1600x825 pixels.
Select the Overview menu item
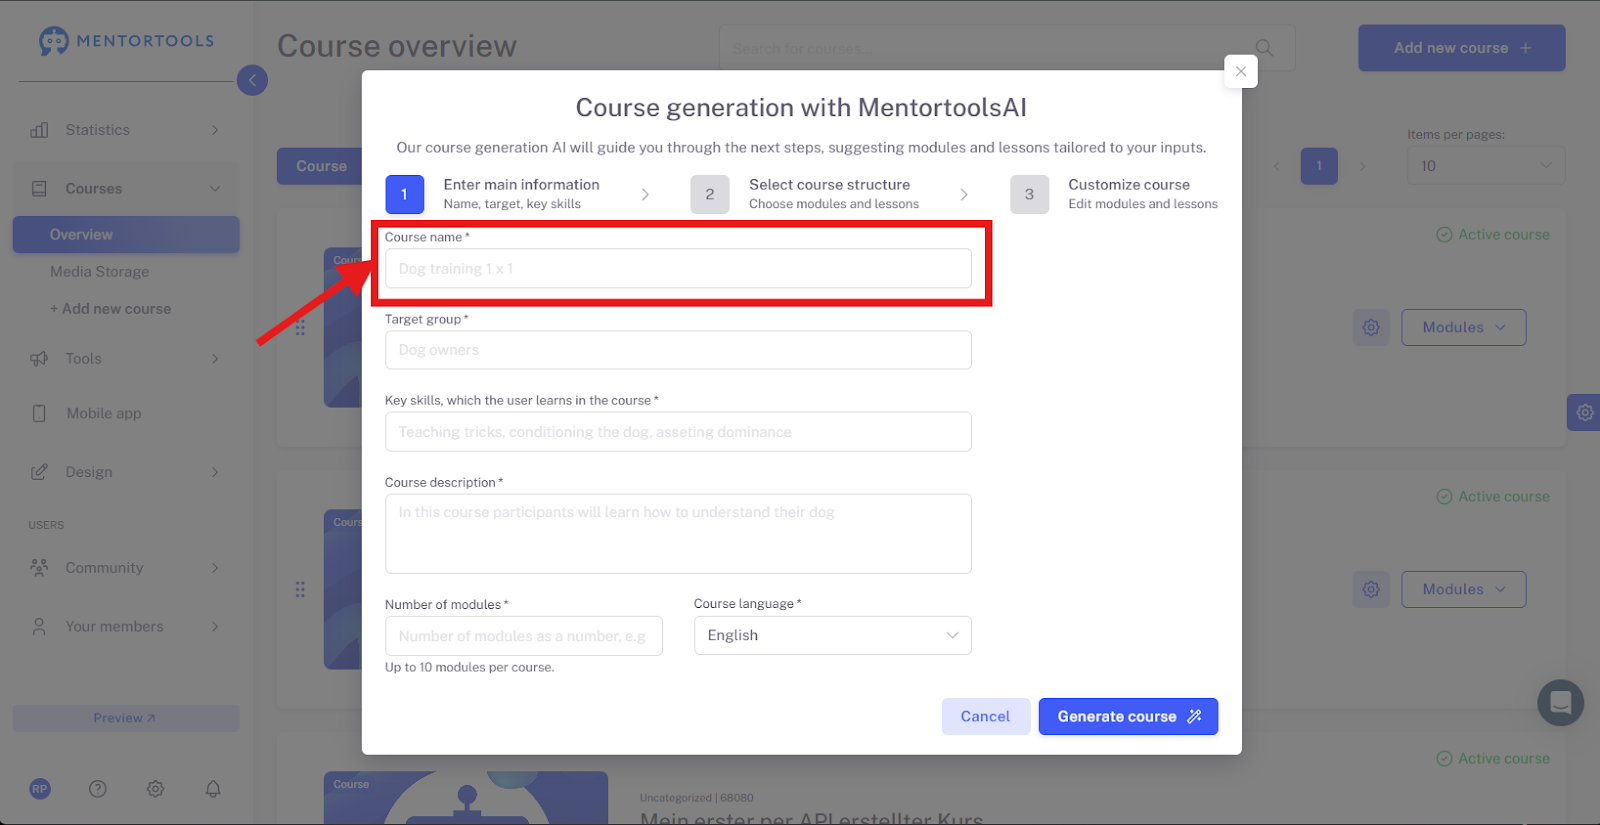point(126,235)
